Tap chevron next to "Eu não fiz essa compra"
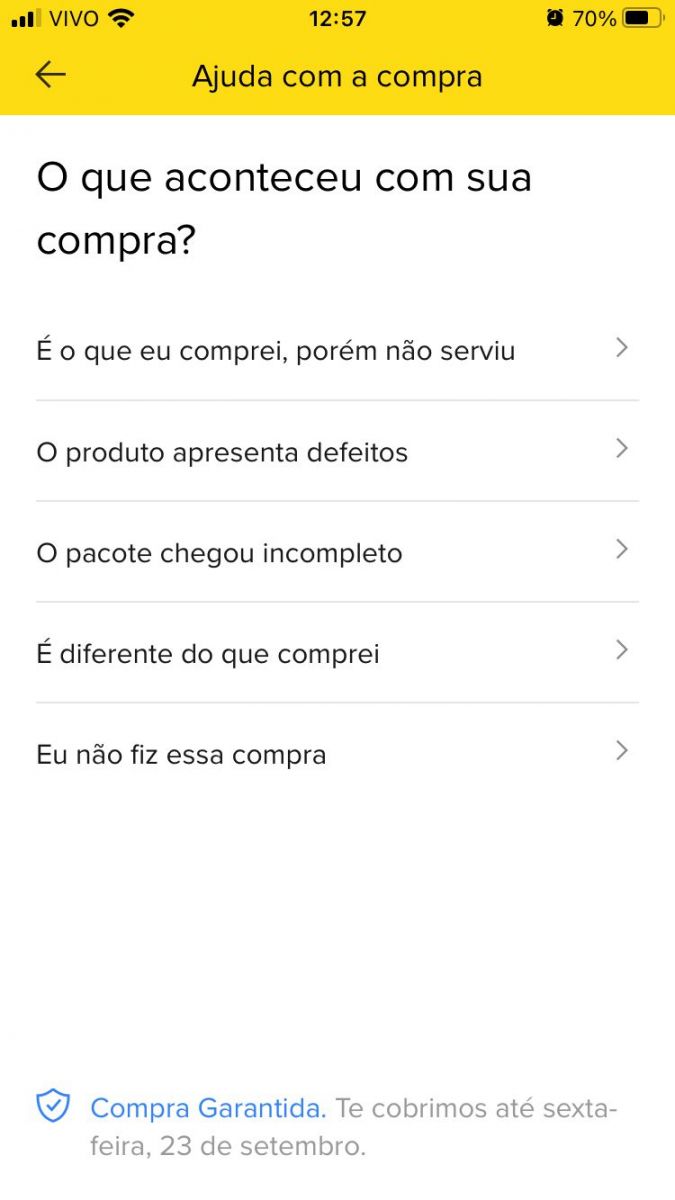Image resolution: width=675 pixels, height=1200 pixels. [x=622, y=751]
